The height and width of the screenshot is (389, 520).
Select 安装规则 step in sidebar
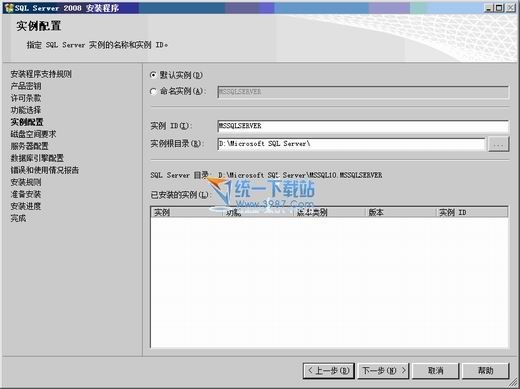[x=26, y=182]
